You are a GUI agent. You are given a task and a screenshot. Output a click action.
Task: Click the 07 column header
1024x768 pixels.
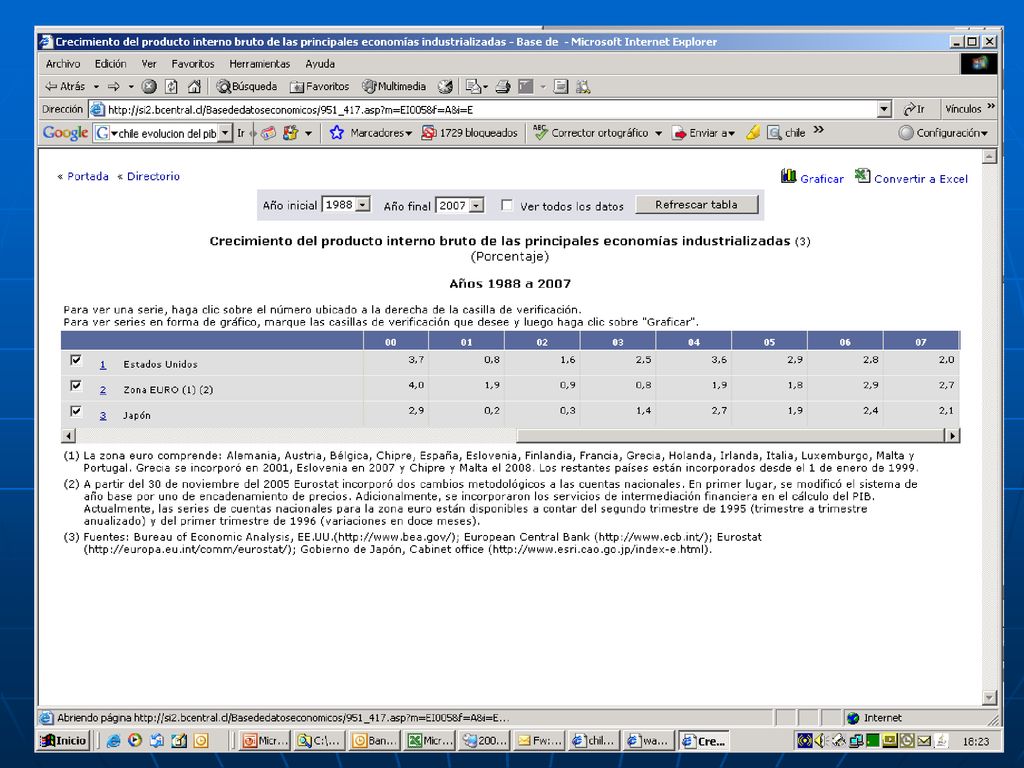coord(921,342)
